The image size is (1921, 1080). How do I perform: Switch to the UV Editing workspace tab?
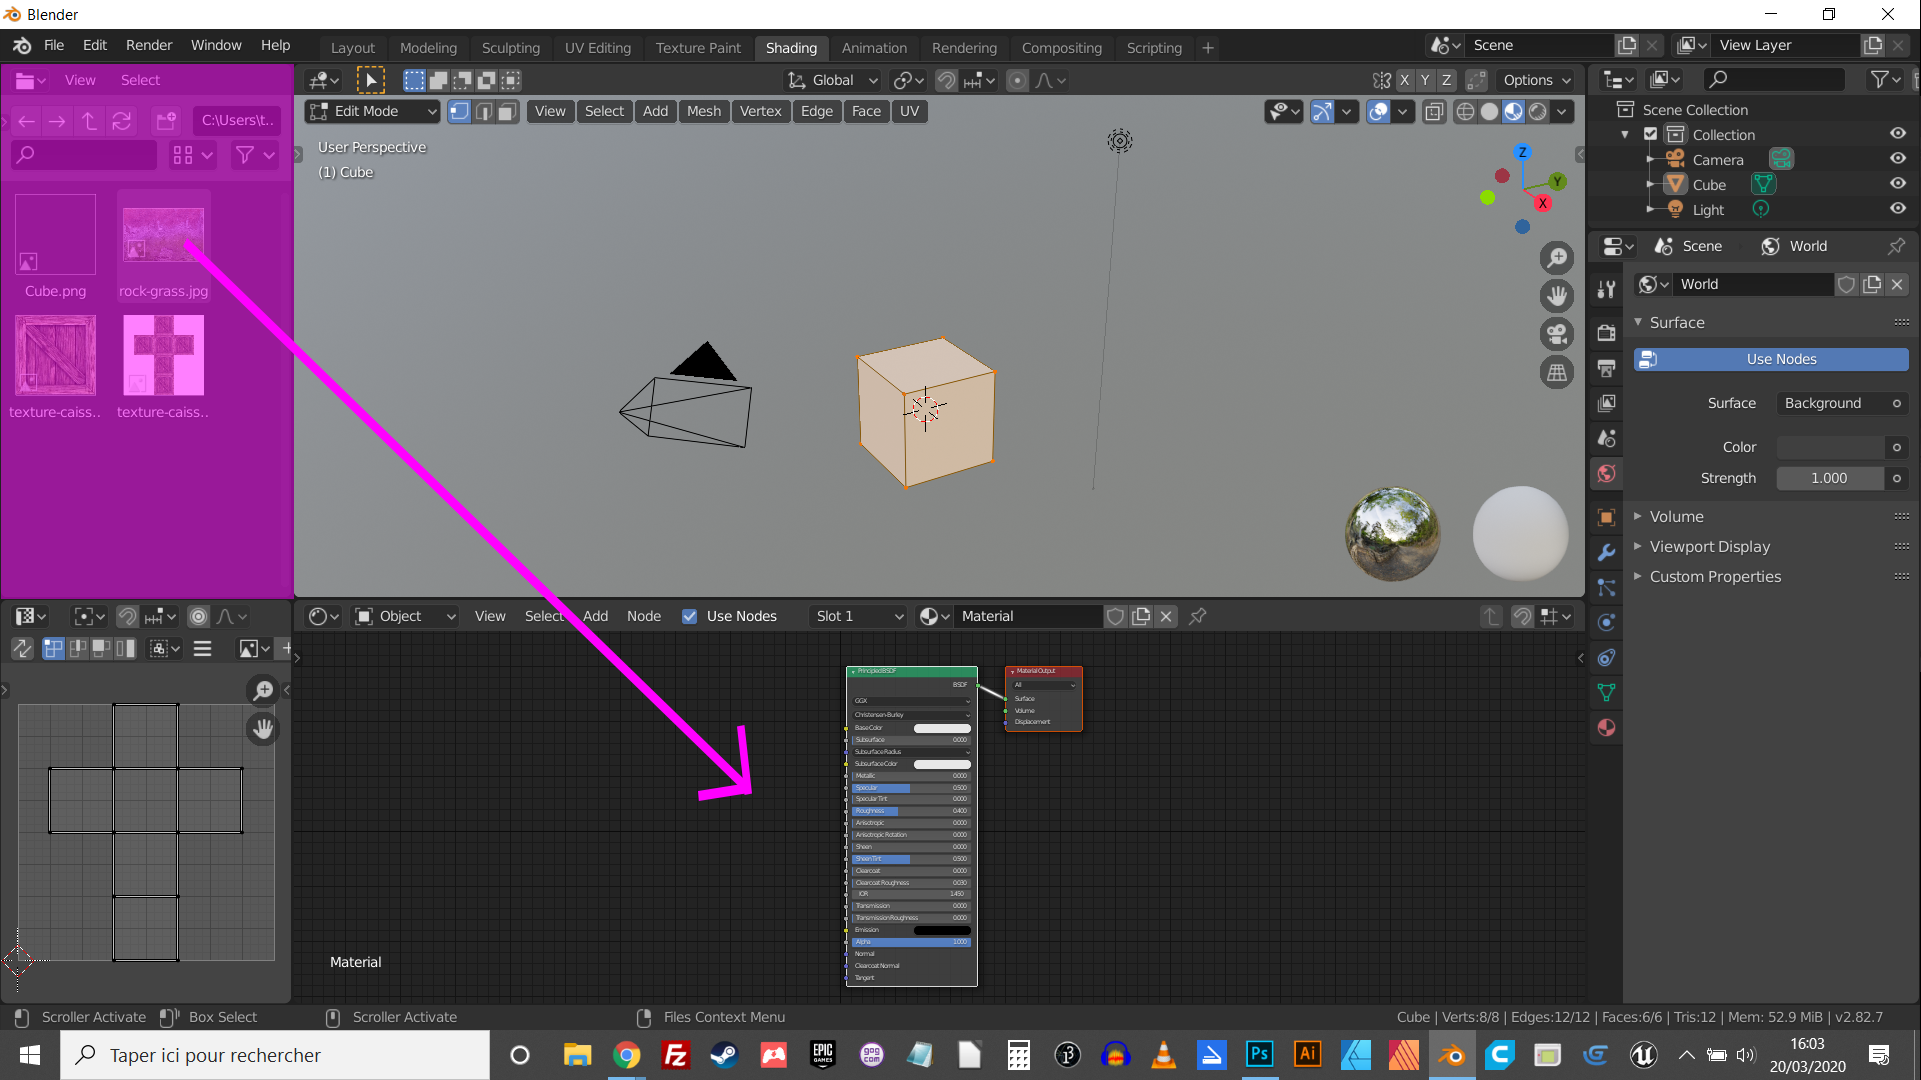tap(597, 47)
